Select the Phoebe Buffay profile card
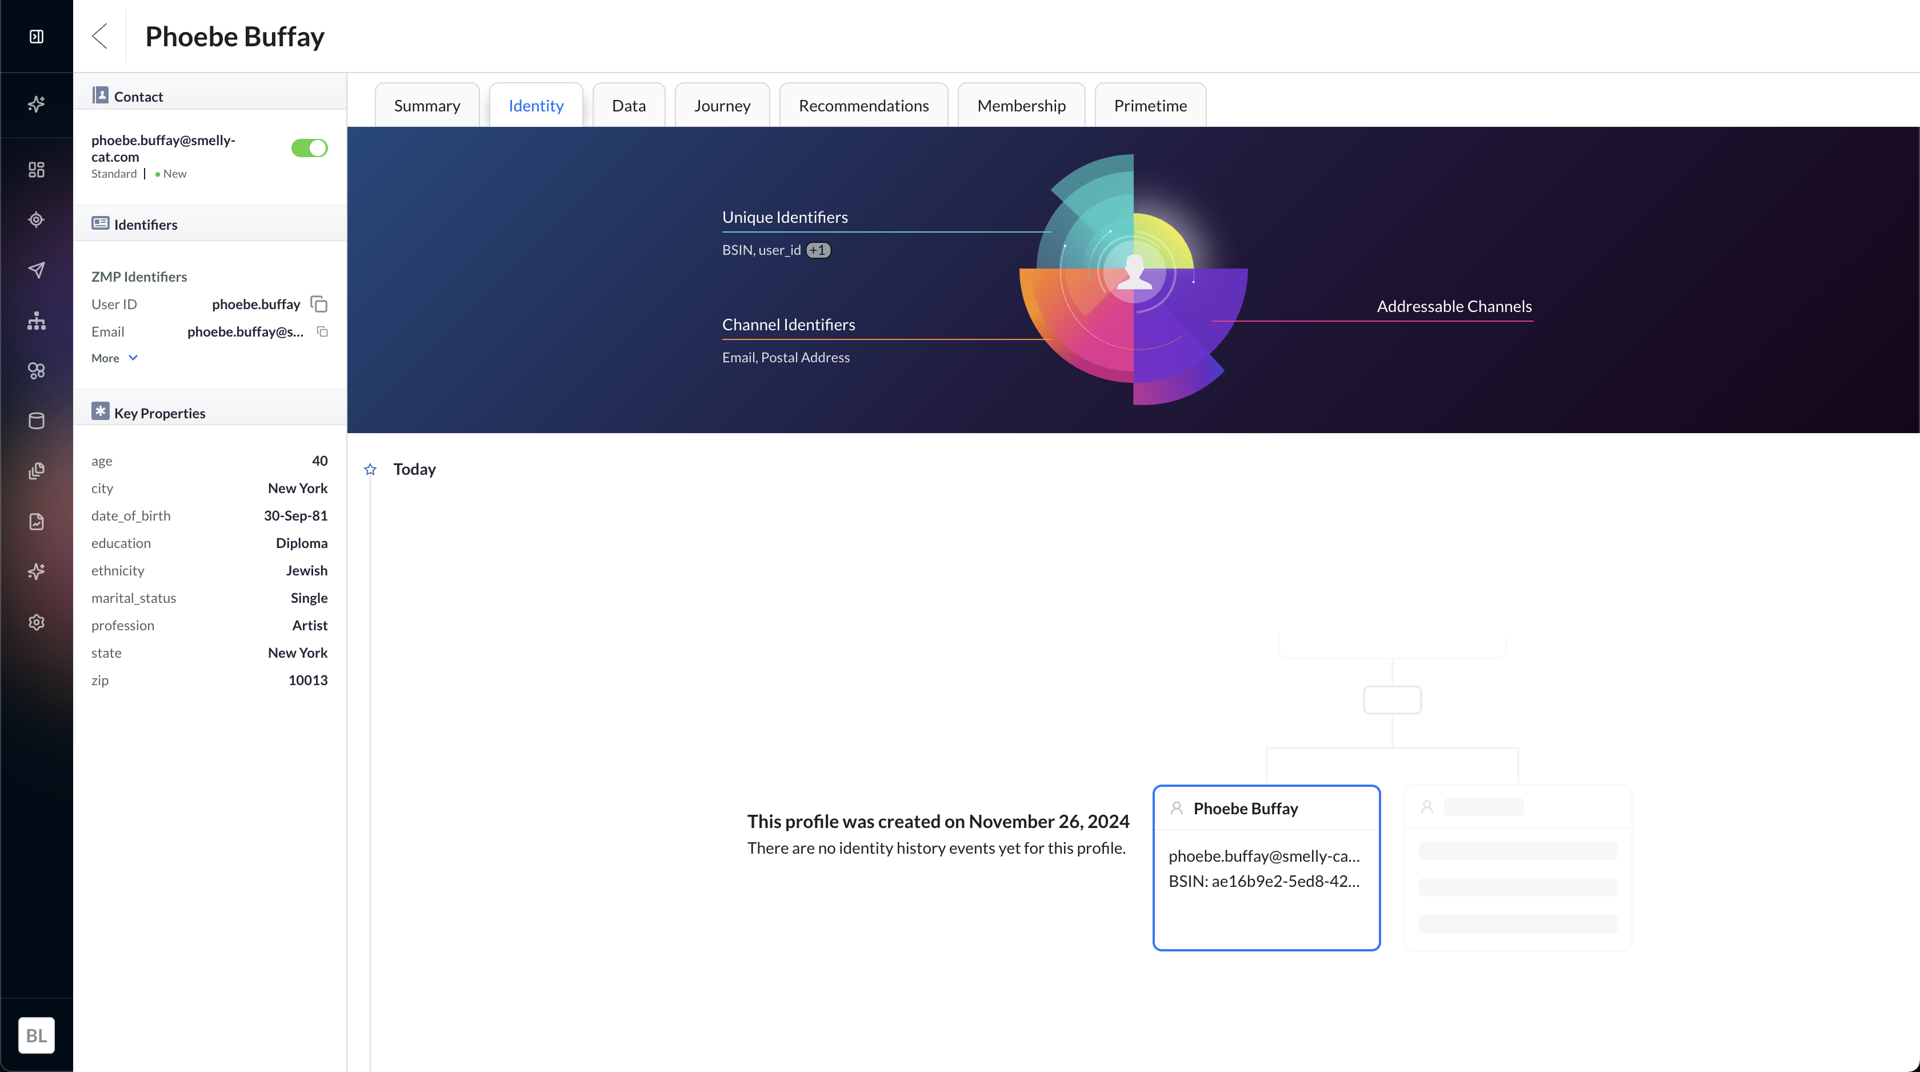 point(1266,867)
